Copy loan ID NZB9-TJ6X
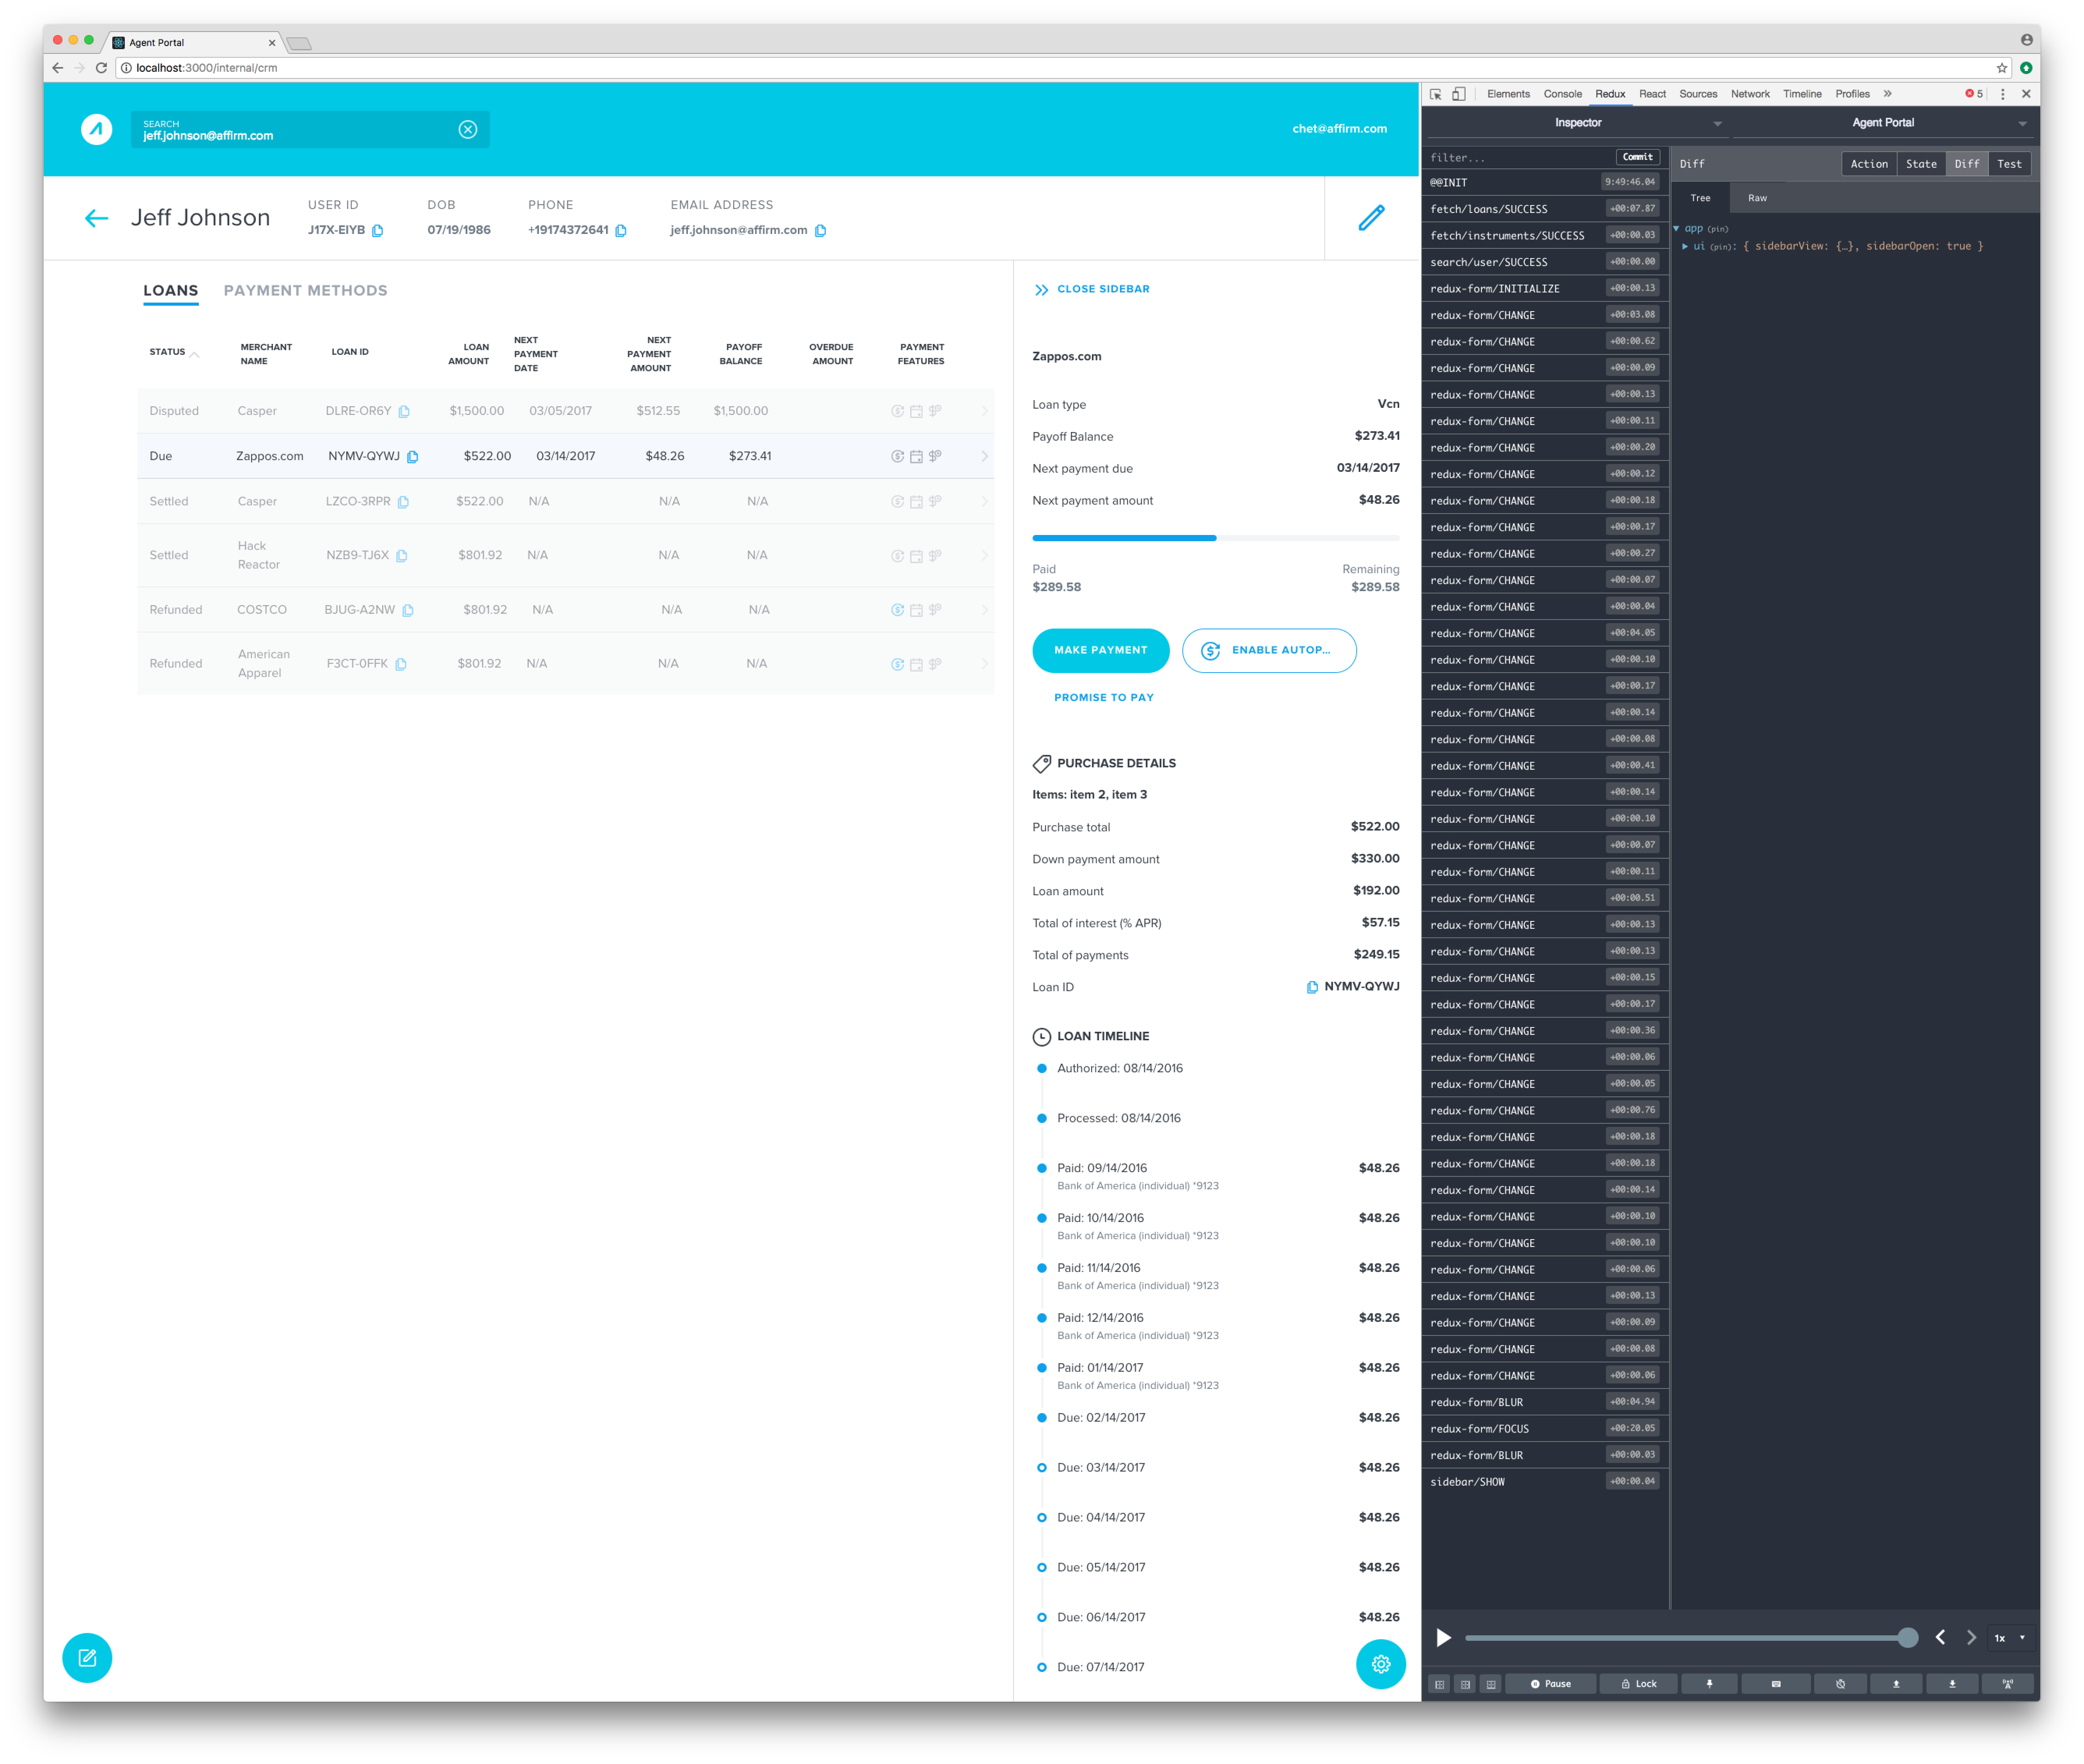The width and height of the screenshot is (2084, 1764). click(402, 556)
